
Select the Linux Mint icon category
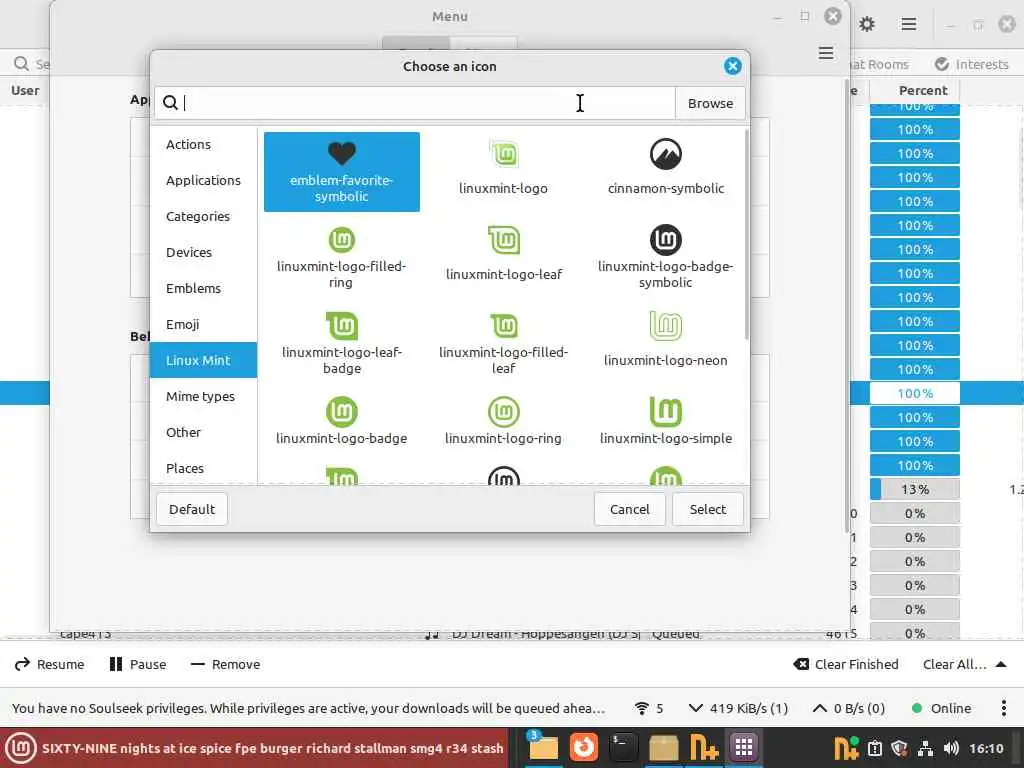coord(203,360)
